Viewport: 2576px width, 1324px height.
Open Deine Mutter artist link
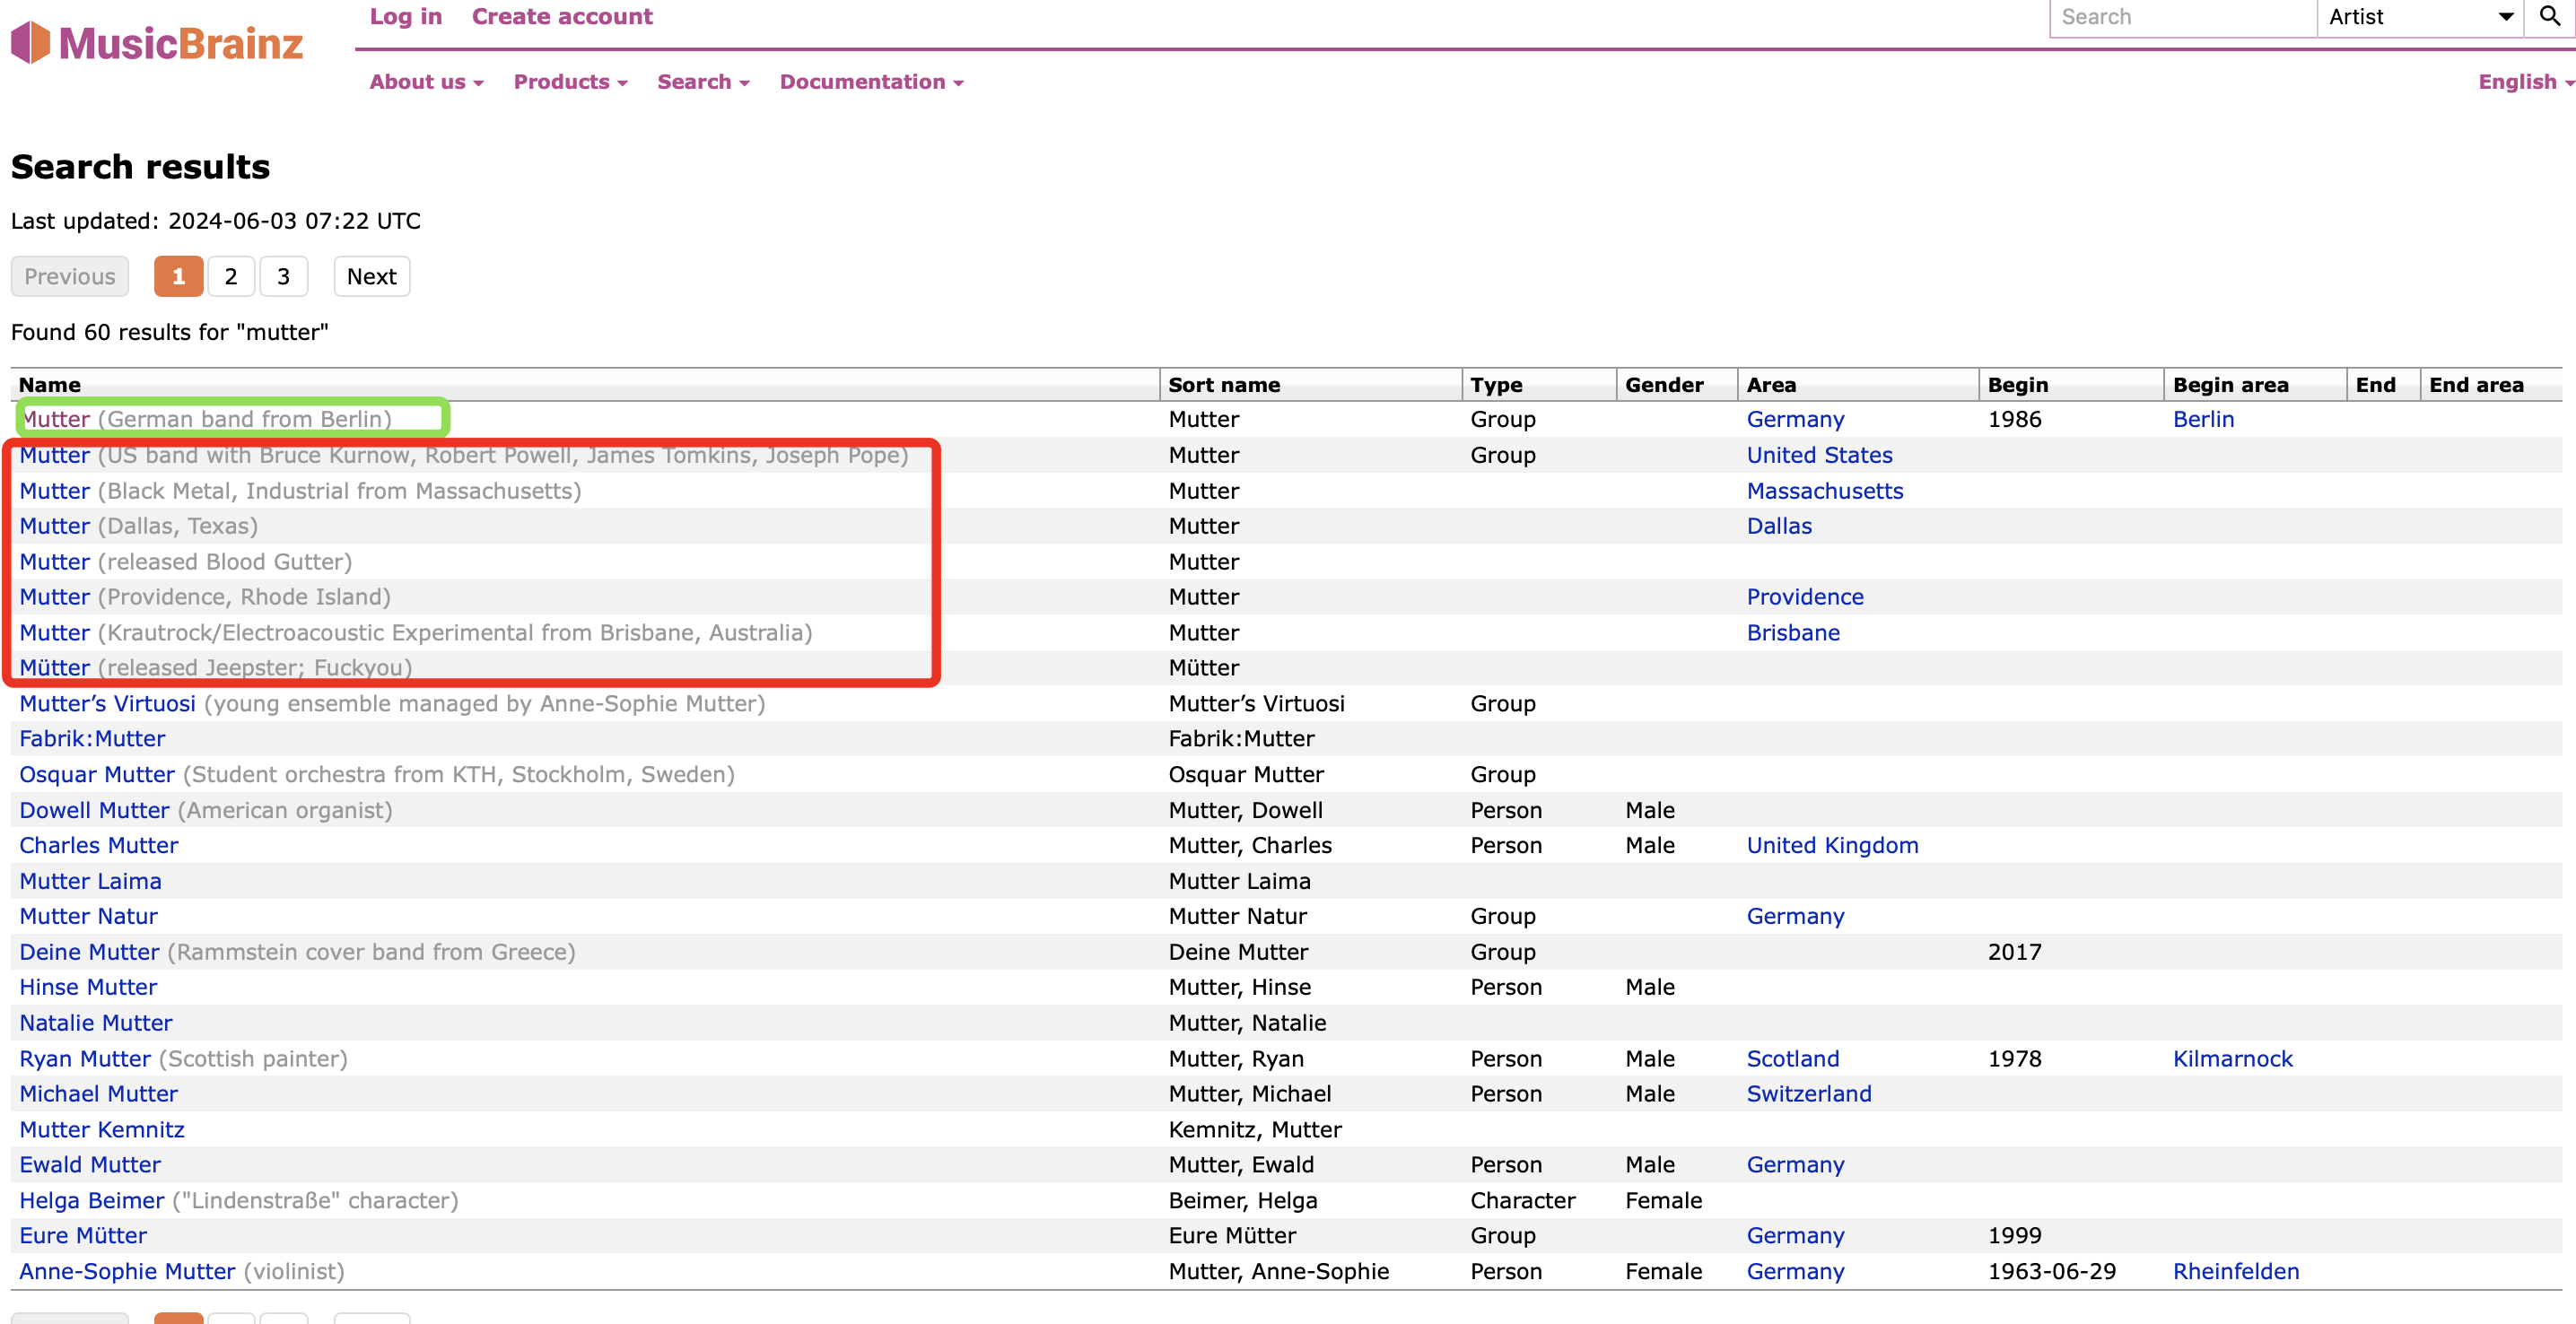pos(89,953)
